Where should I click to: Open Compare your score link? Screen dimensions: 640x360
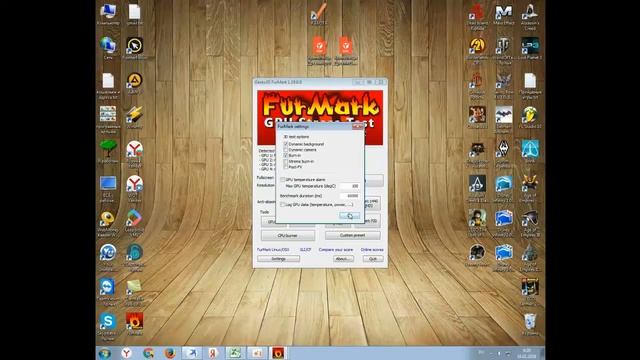coord(336,249)
